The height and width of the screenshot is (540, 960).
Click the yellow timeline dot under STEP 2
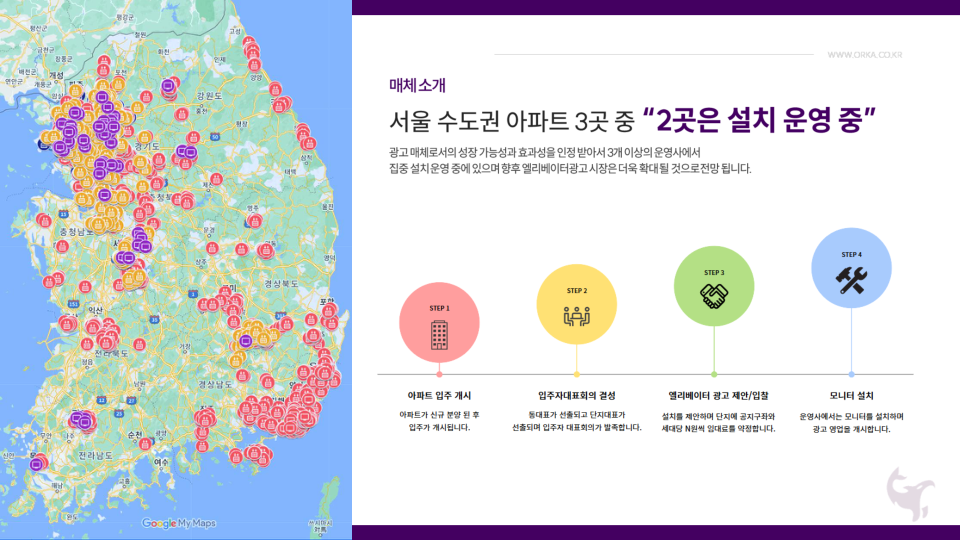click(x=577, y=374)
